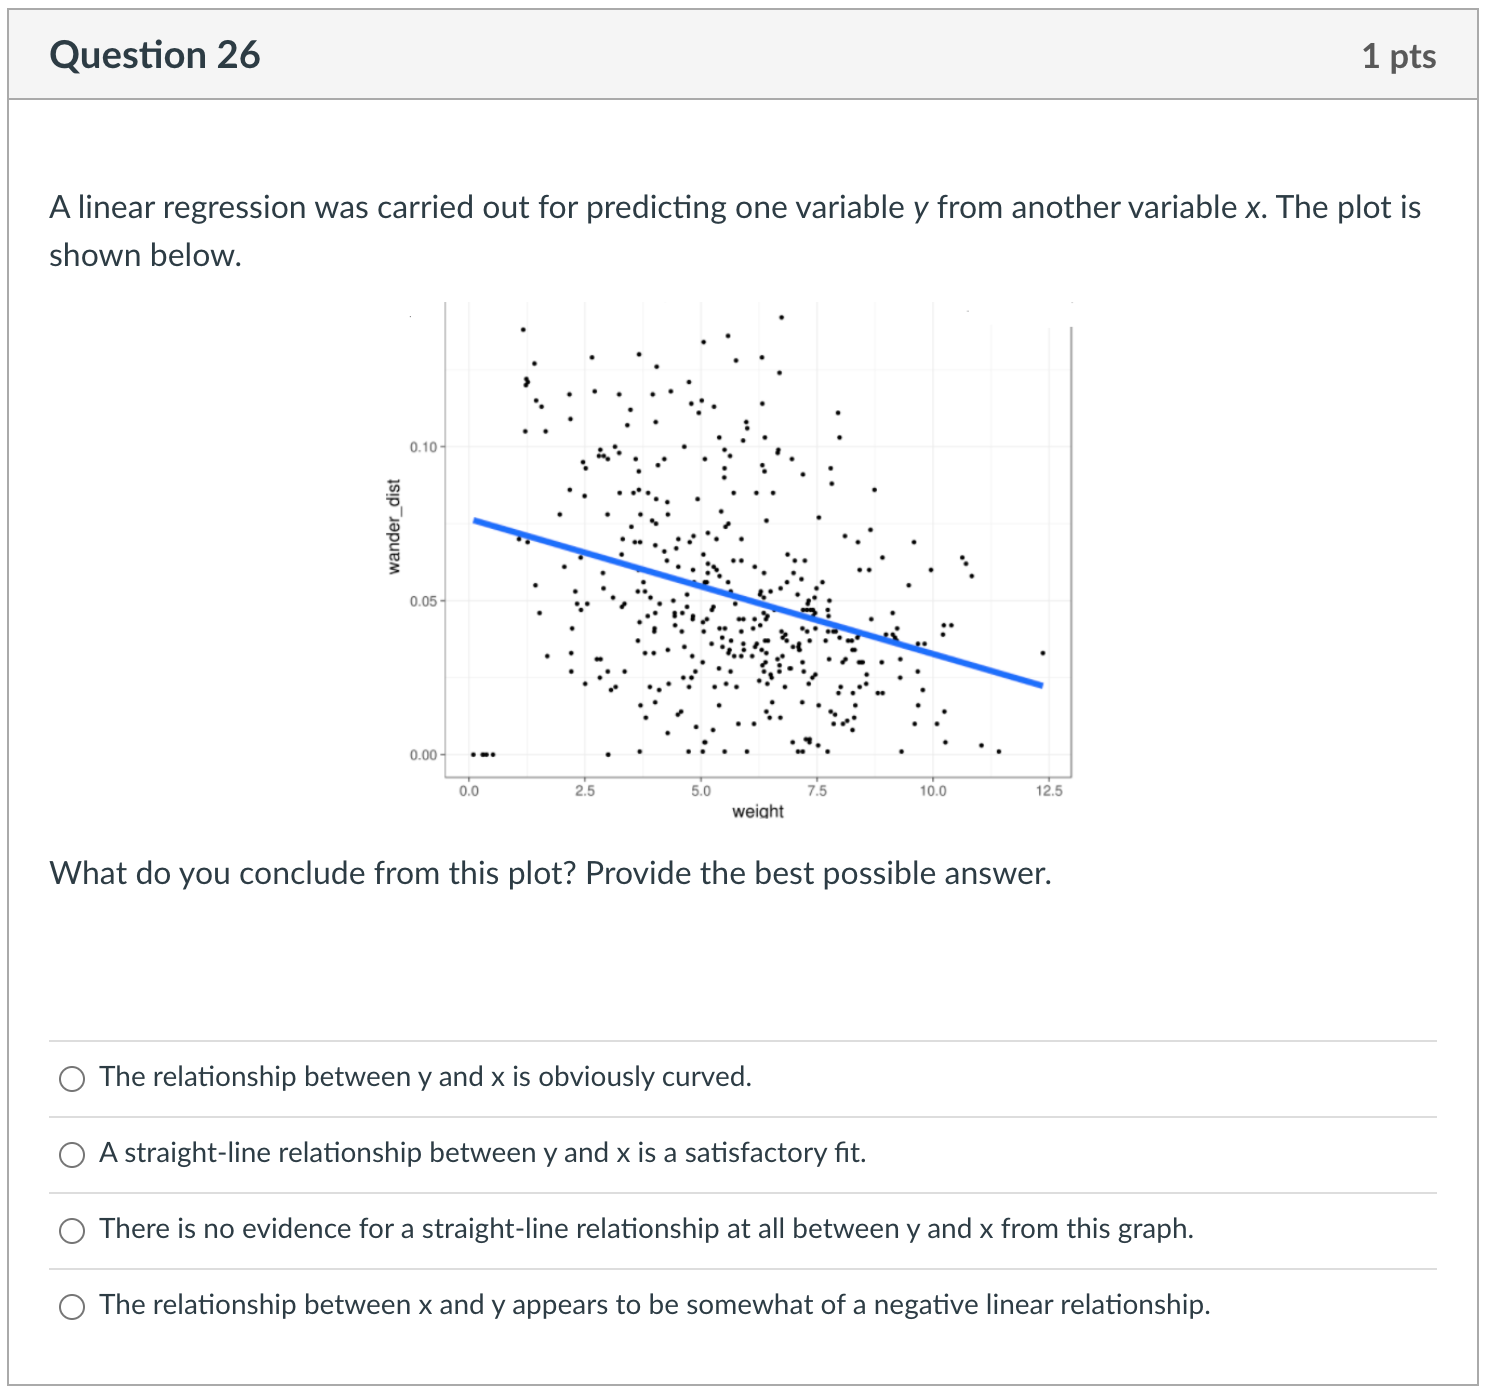The height and width of the screenshot is (1396, 1487).
Task: Pick the 'no evidence for a straight-line' radio button
Action: pos(72,1231)
